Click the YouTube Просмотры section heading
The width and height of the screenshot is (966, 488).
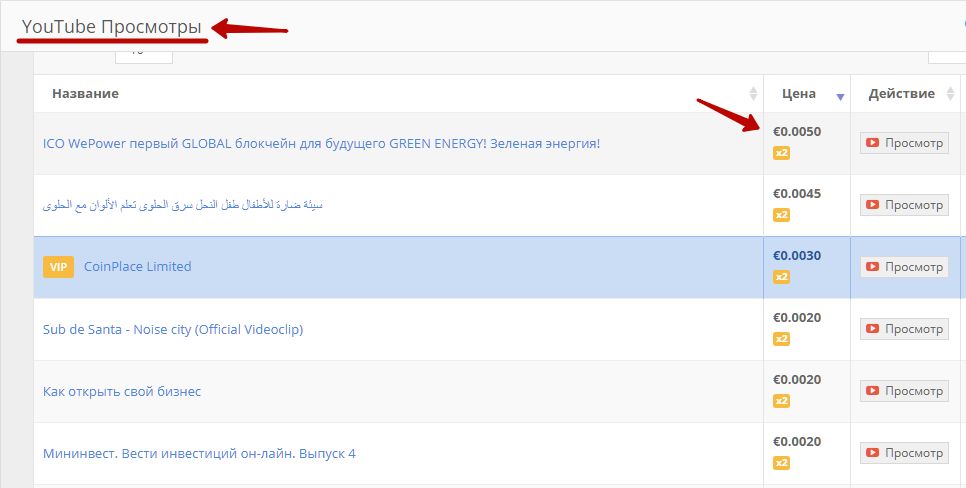(x=111, y=25)
